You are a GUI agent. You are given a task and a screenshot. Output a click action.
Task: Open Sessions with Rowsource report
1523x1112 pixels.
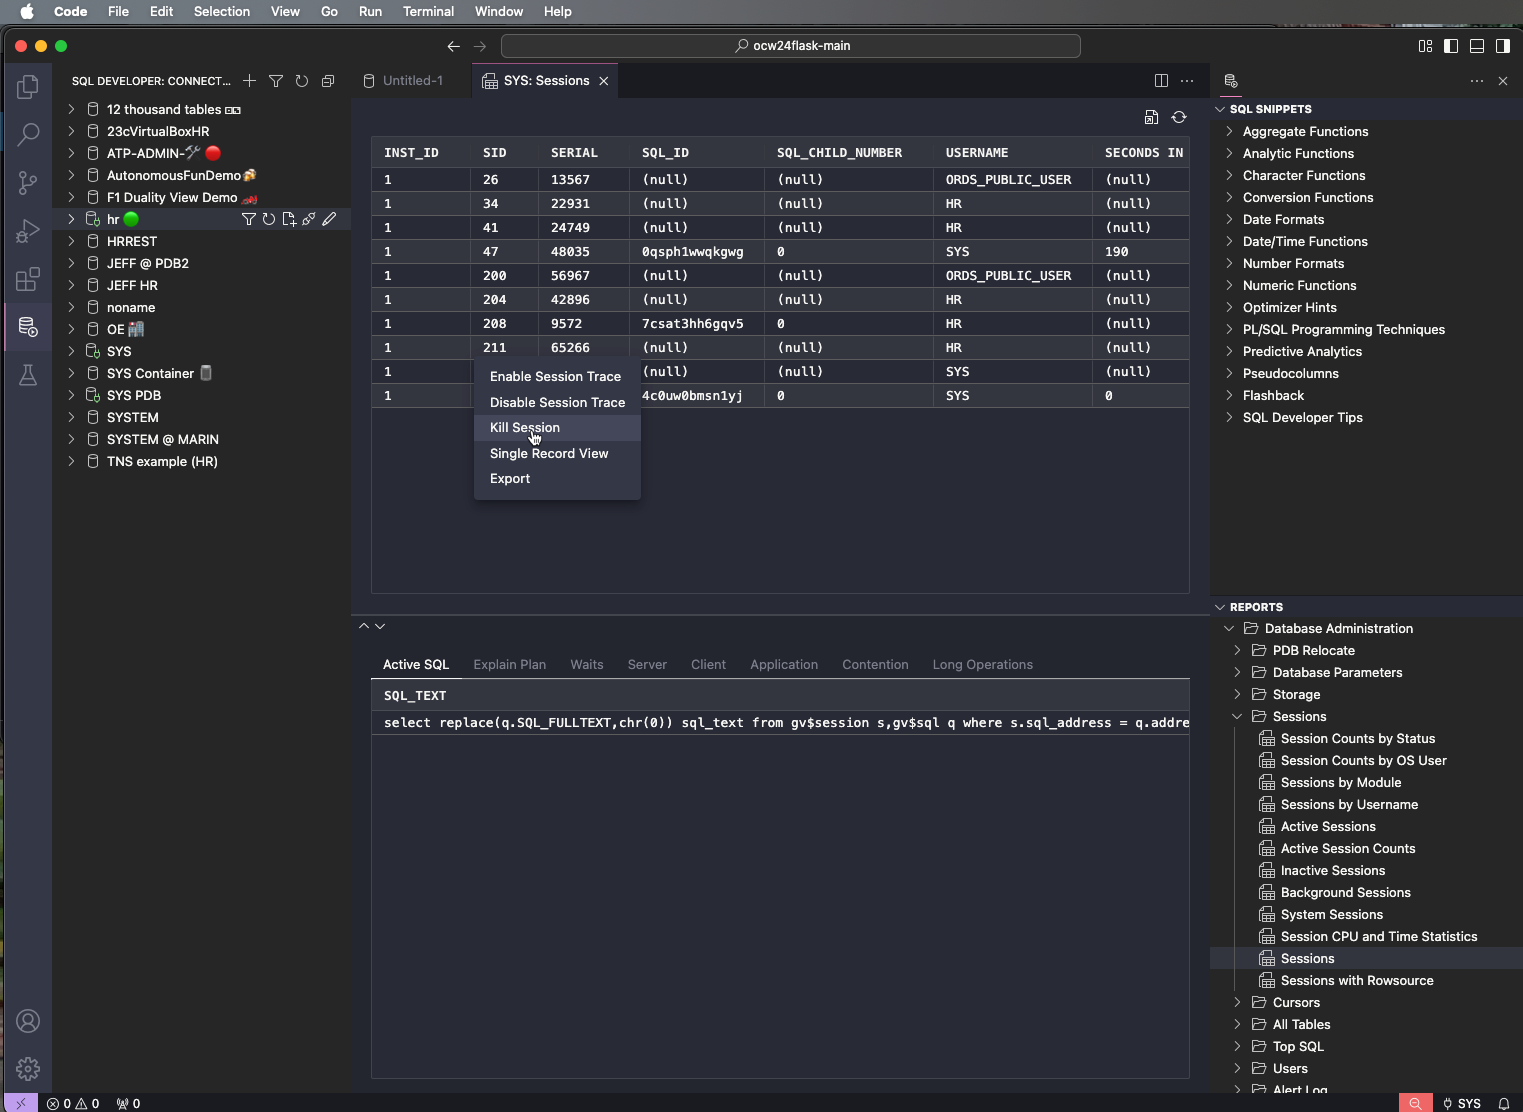click(1357, 980)
